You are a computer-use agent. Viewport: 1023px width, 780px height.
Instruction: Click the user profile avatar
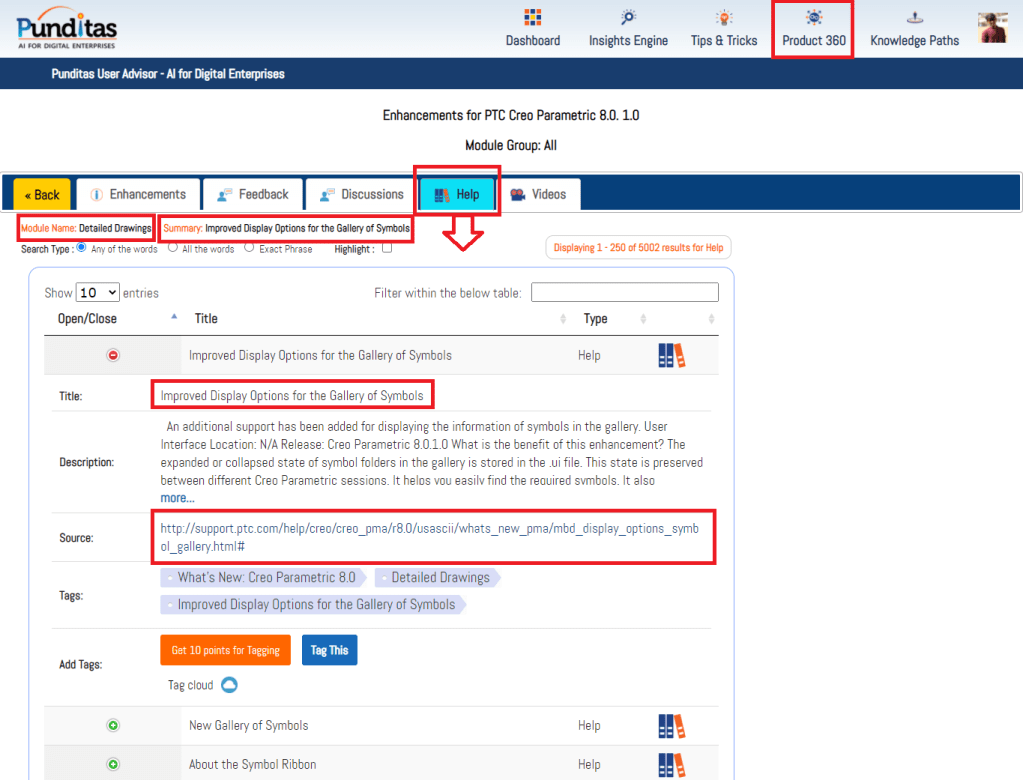point(992,28)
